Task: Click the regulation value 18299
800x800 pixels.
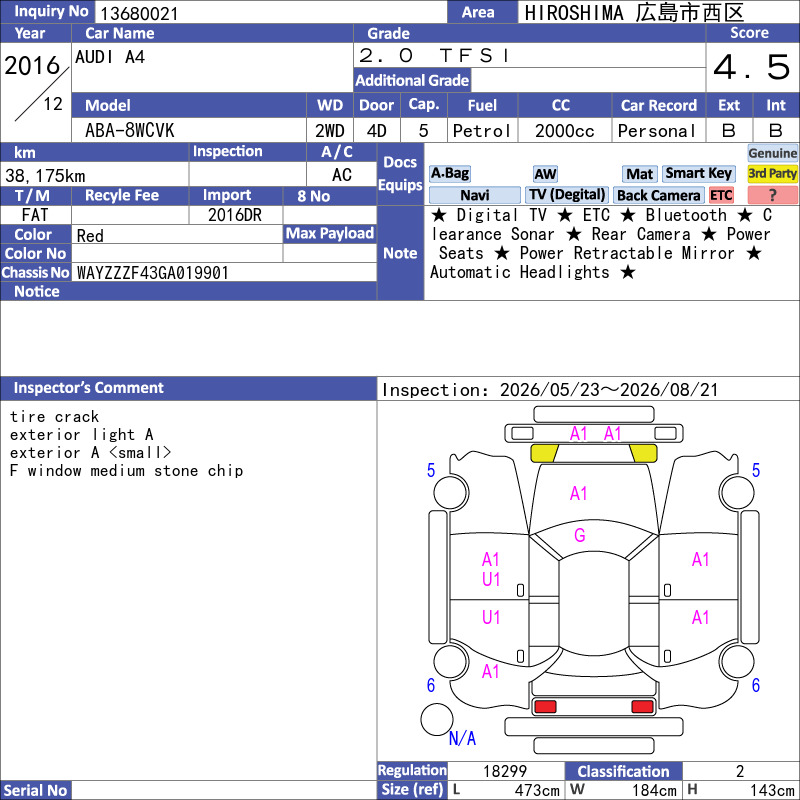Action: (x=505, y=771)
